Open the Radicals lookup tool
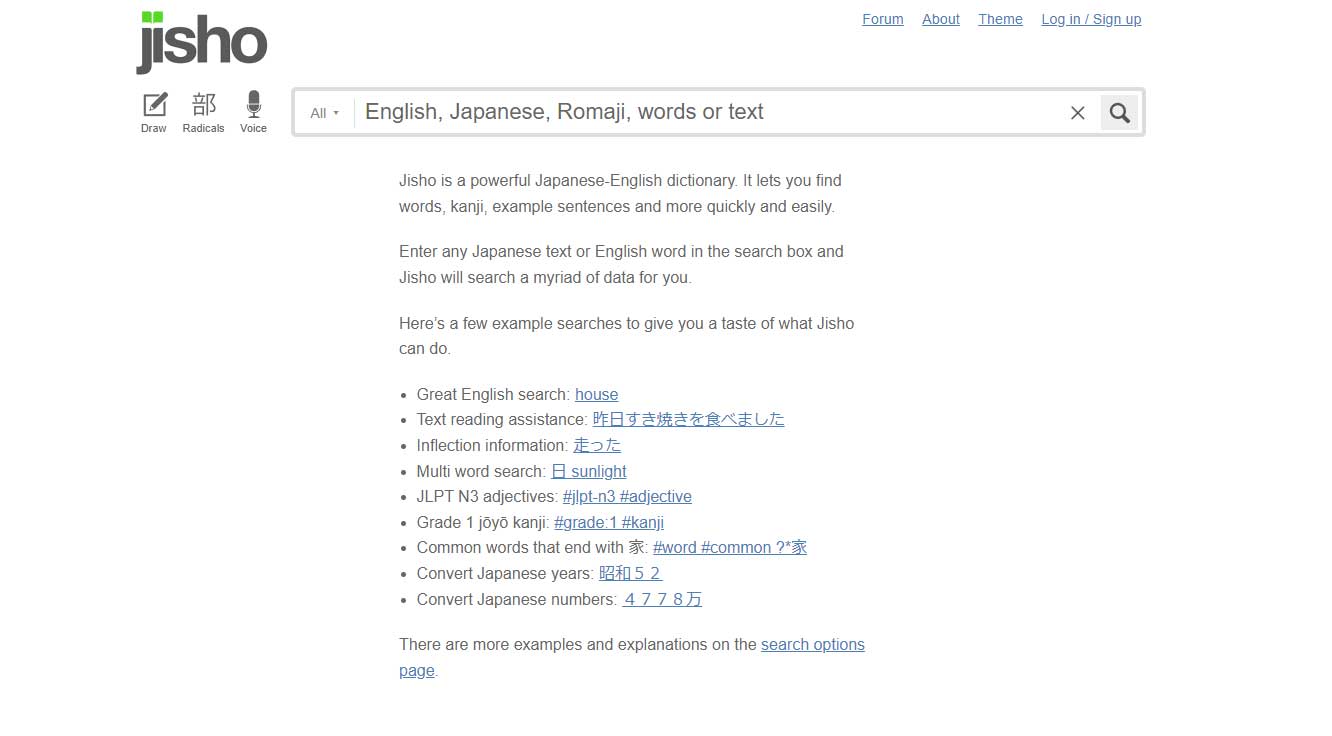The height and width of the screenshot is (736, 1332). pos(203,112)
